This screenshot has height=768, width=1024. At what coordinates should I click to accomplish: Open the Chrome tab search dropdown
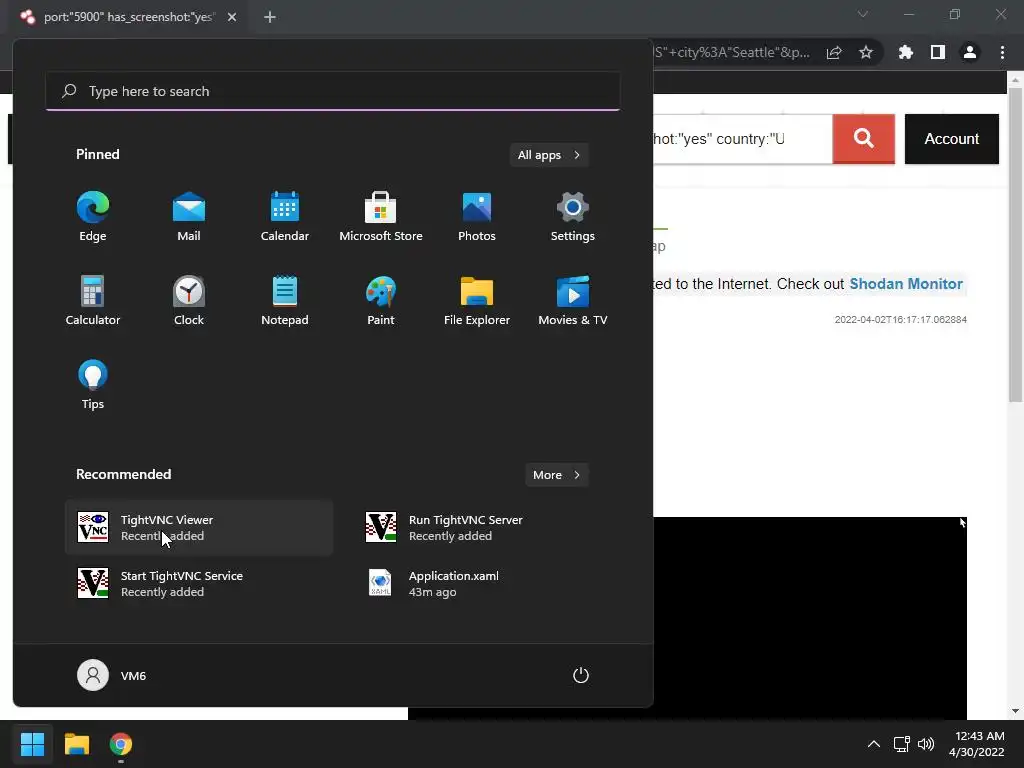point(863,14)
